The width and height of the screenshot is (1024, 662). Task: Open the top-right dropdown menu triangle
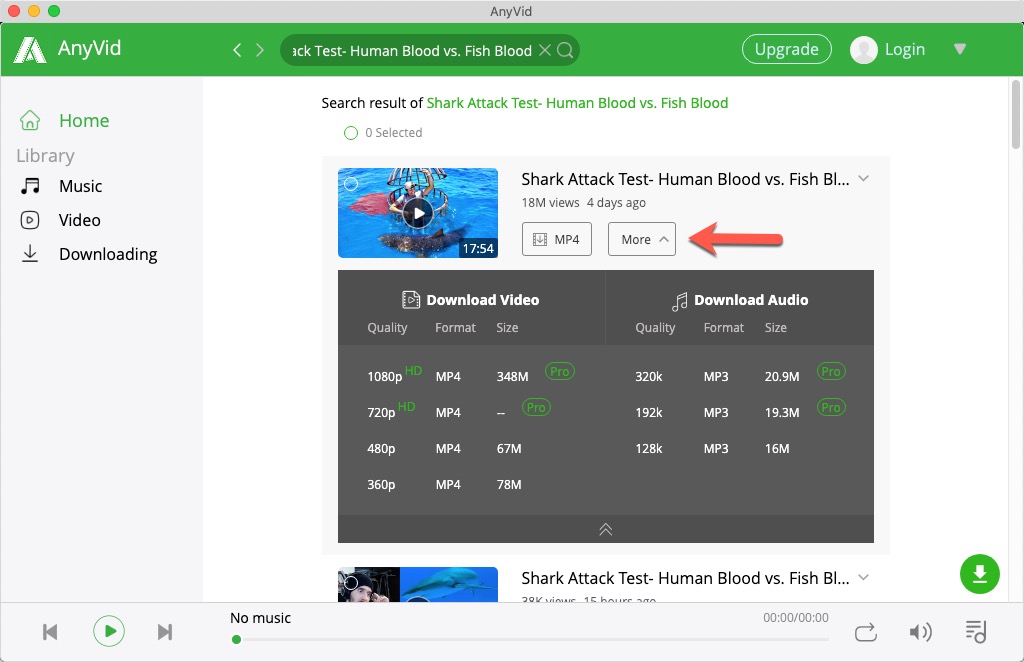click(x=959, y=49)
